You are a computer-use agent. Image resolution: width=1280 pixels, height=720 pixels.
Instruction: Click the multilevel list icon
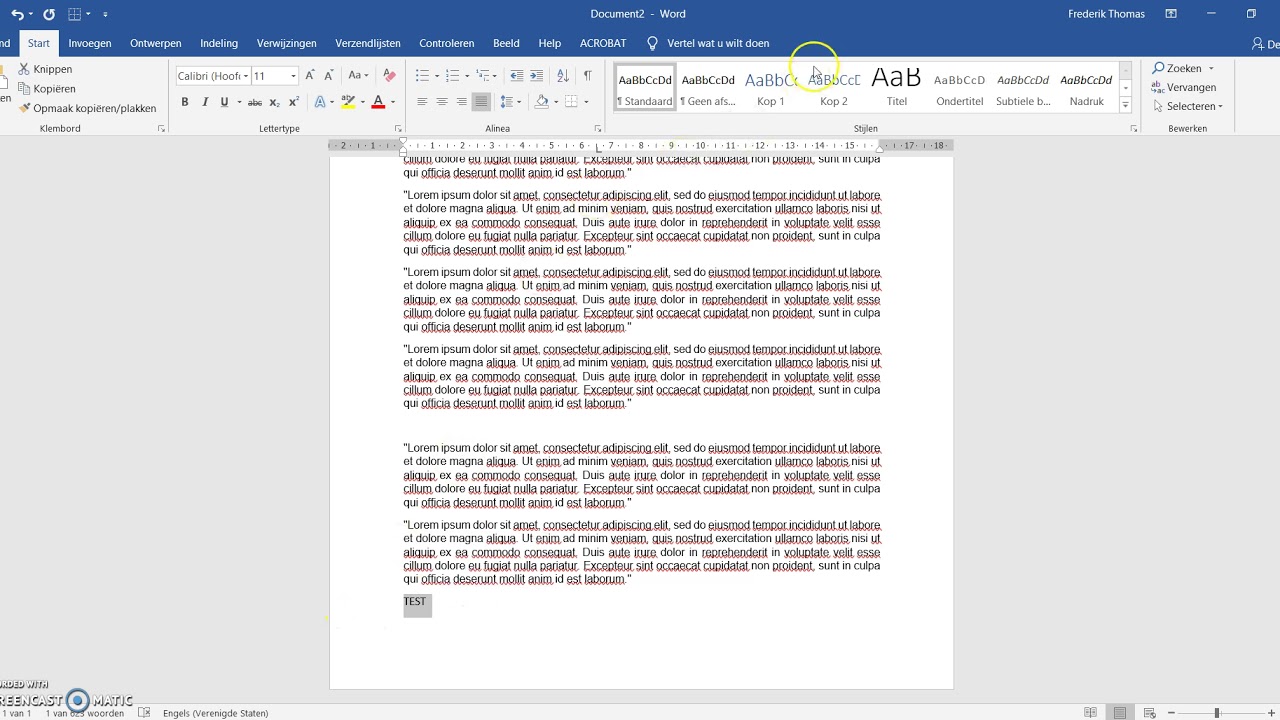[483, 76]
